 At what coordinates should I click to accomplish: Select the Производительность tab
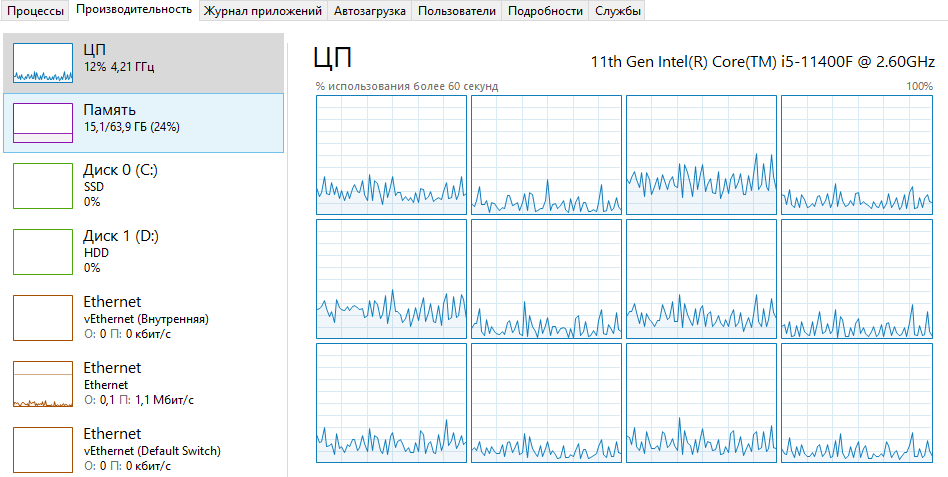tap(134, 10)
